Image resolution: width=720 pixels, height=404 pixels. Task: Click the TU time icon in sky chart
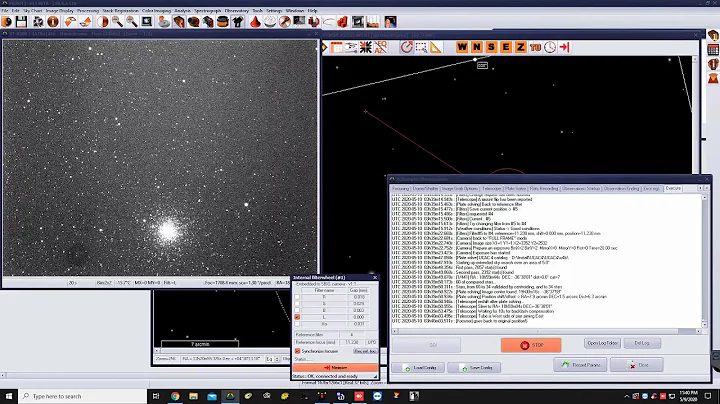tap(535, 47)
